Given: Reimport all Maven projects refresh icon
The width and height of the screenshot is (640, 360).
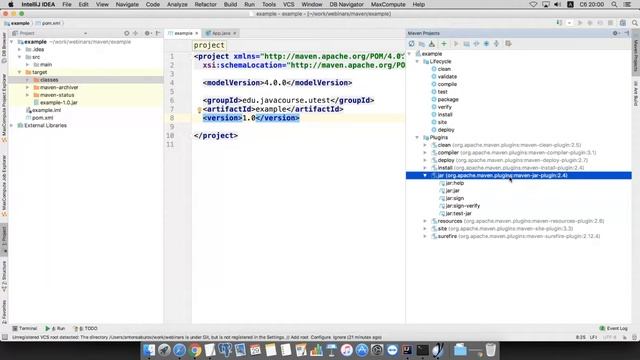Looking at the screenshot, I should 411,44.
